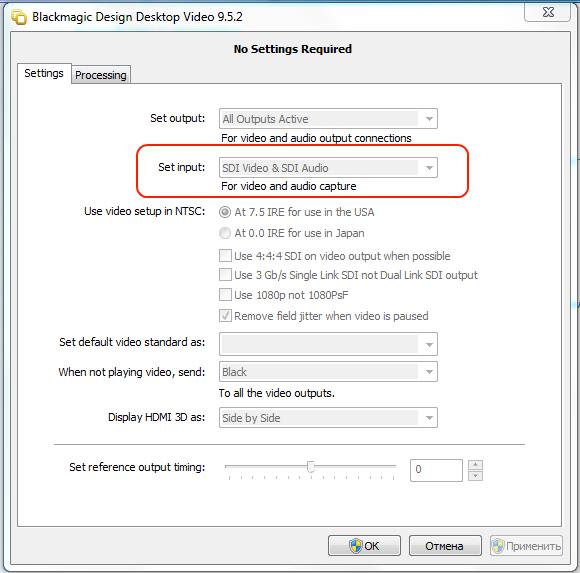The width and height of the screenshot is (580, 573).
Task: Open Display HDMI 3D as dropdown
Action: pos(328,418)
